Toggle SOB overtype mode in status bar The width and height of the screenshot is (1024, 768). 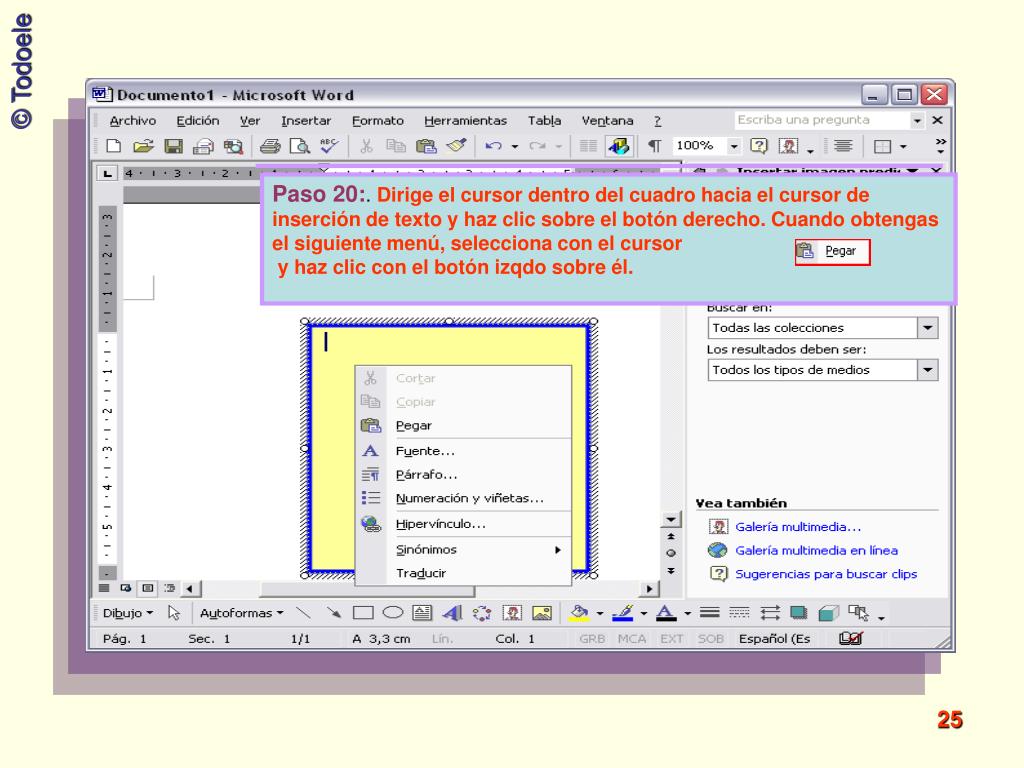(x=711, y=639)
